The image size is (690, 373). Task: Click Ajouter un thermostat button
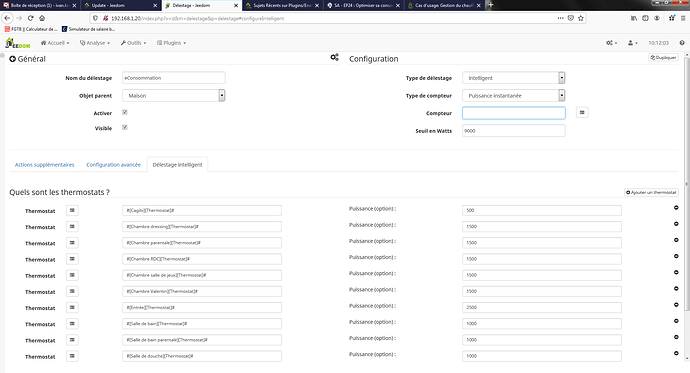pyautogui.click(x=651, y=193)
